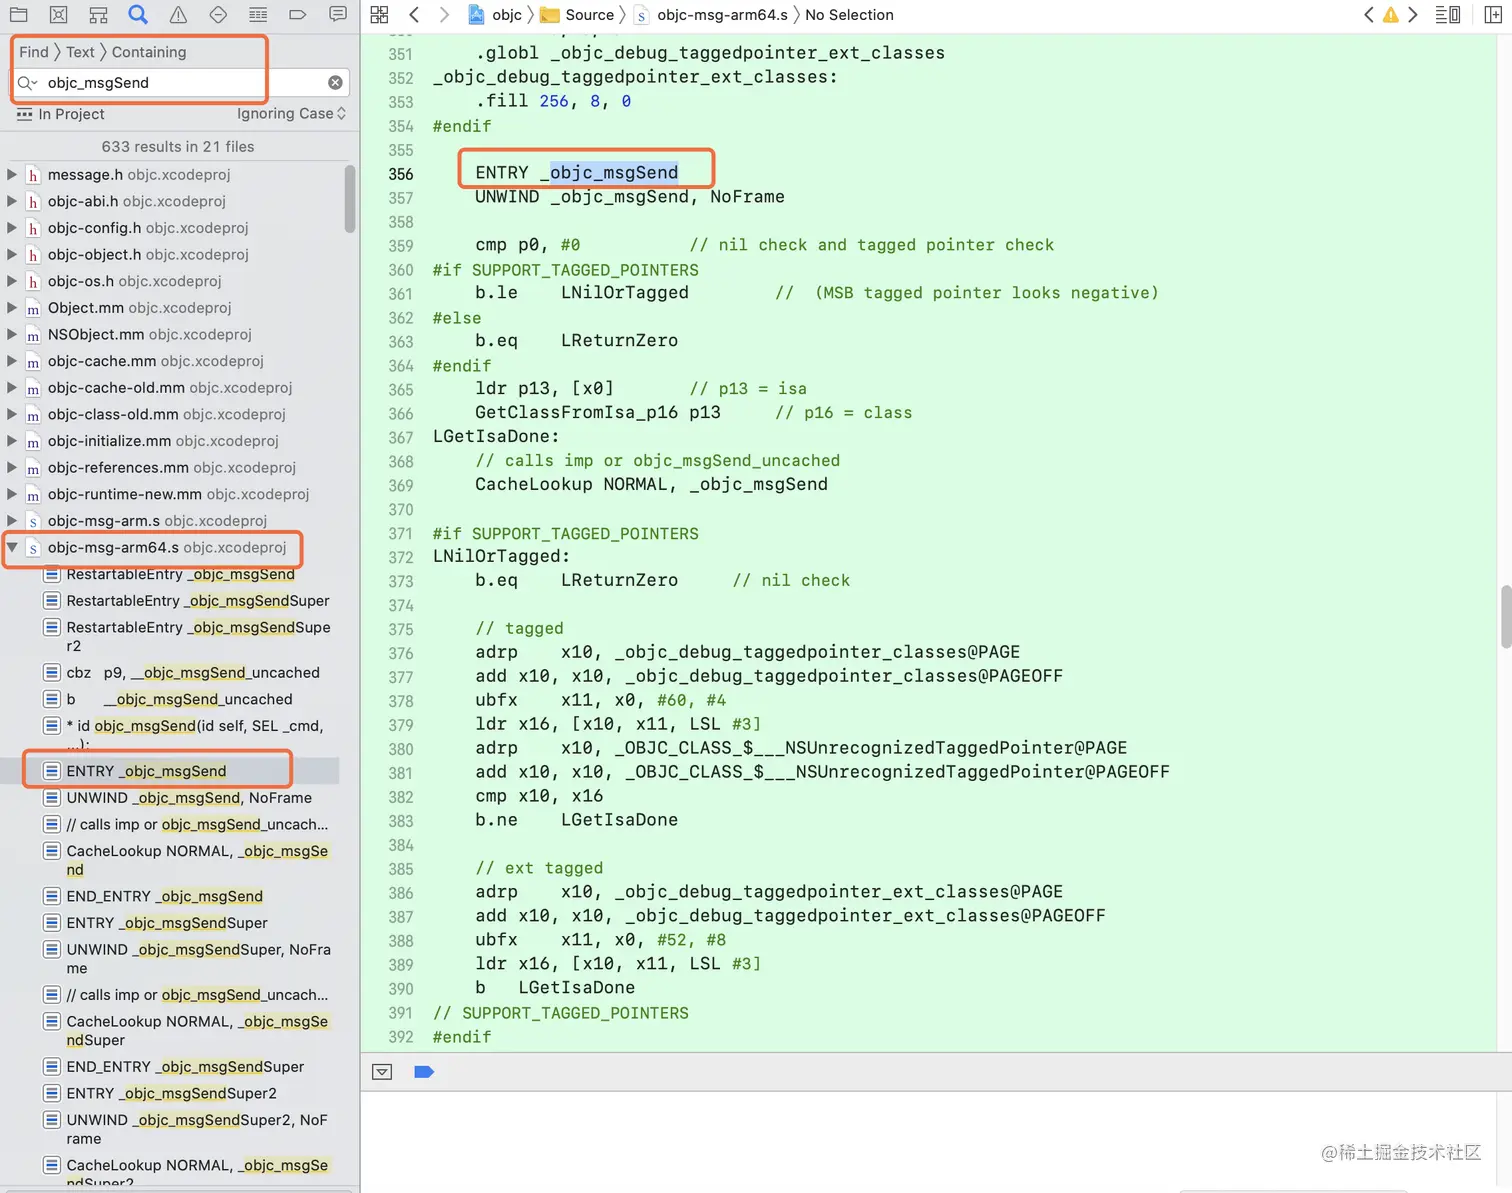The height and width of the screenshot is (1193, 1512).
Task: Expand NSObject.mm search results
Action: (x=12, y=334)
